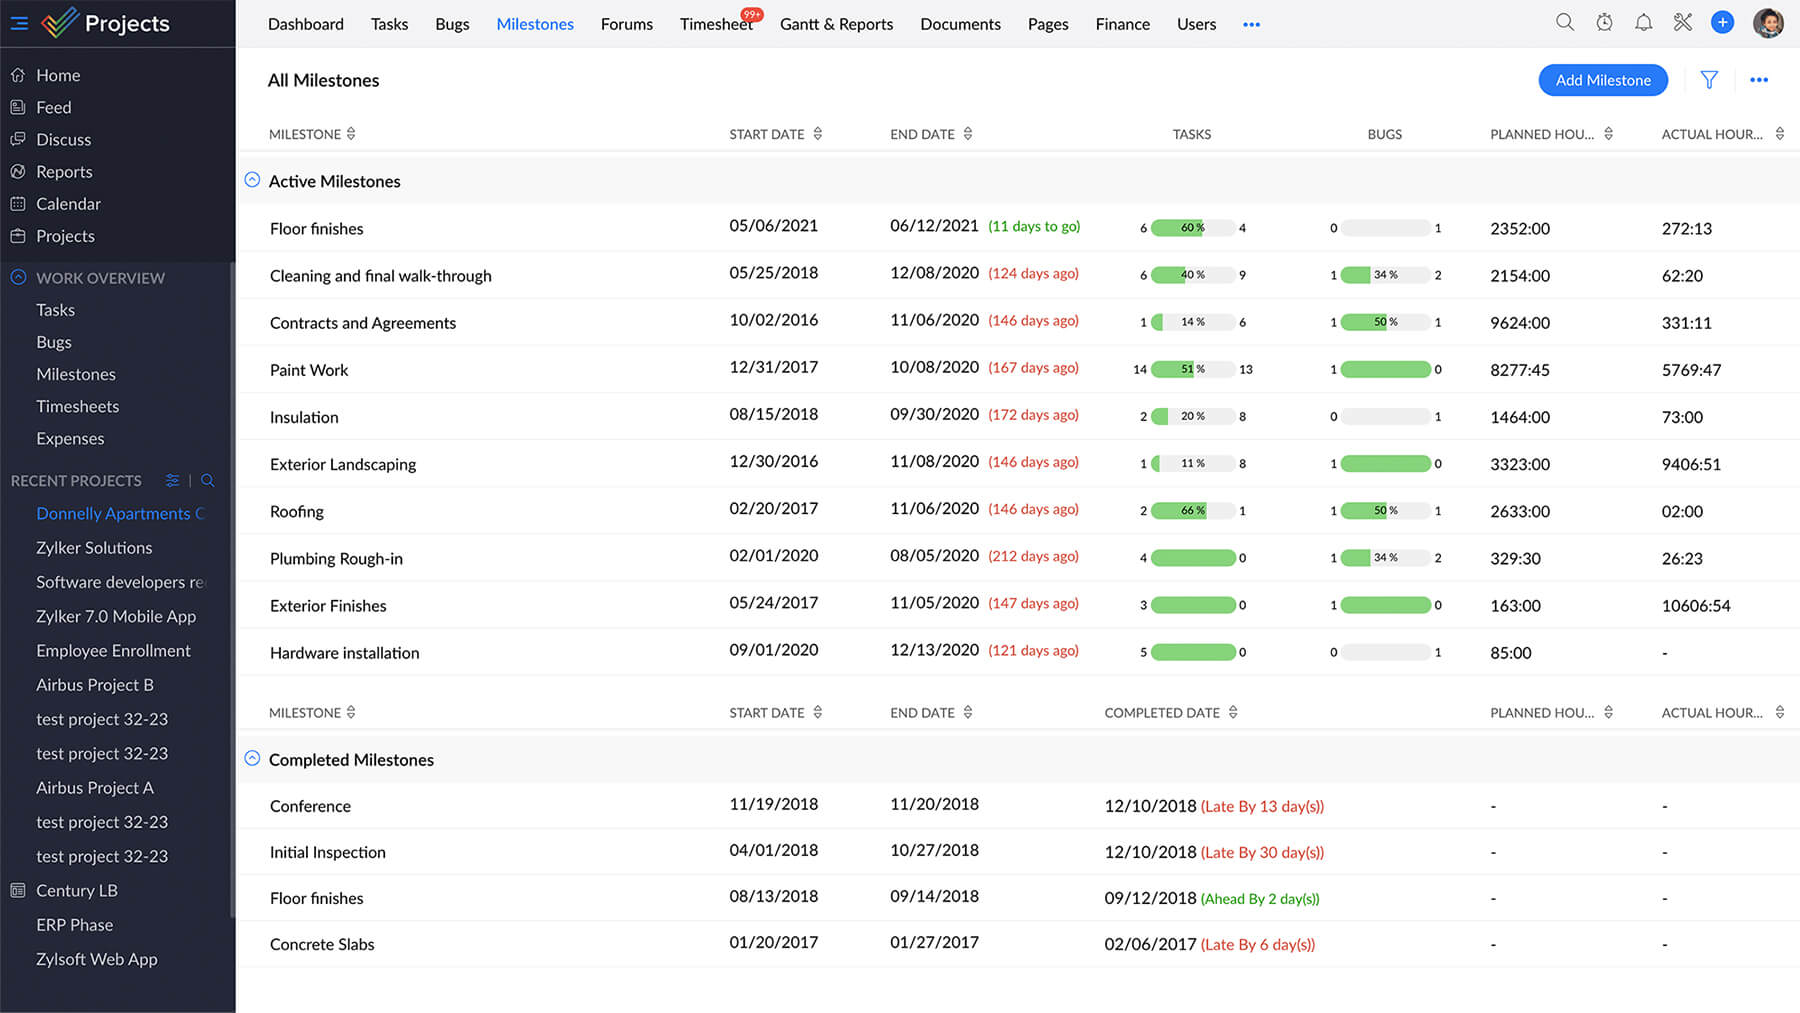1800x1013 pixels.
Task: Collapse the Completed Milestones section
Action: click(x=252, y=759)
